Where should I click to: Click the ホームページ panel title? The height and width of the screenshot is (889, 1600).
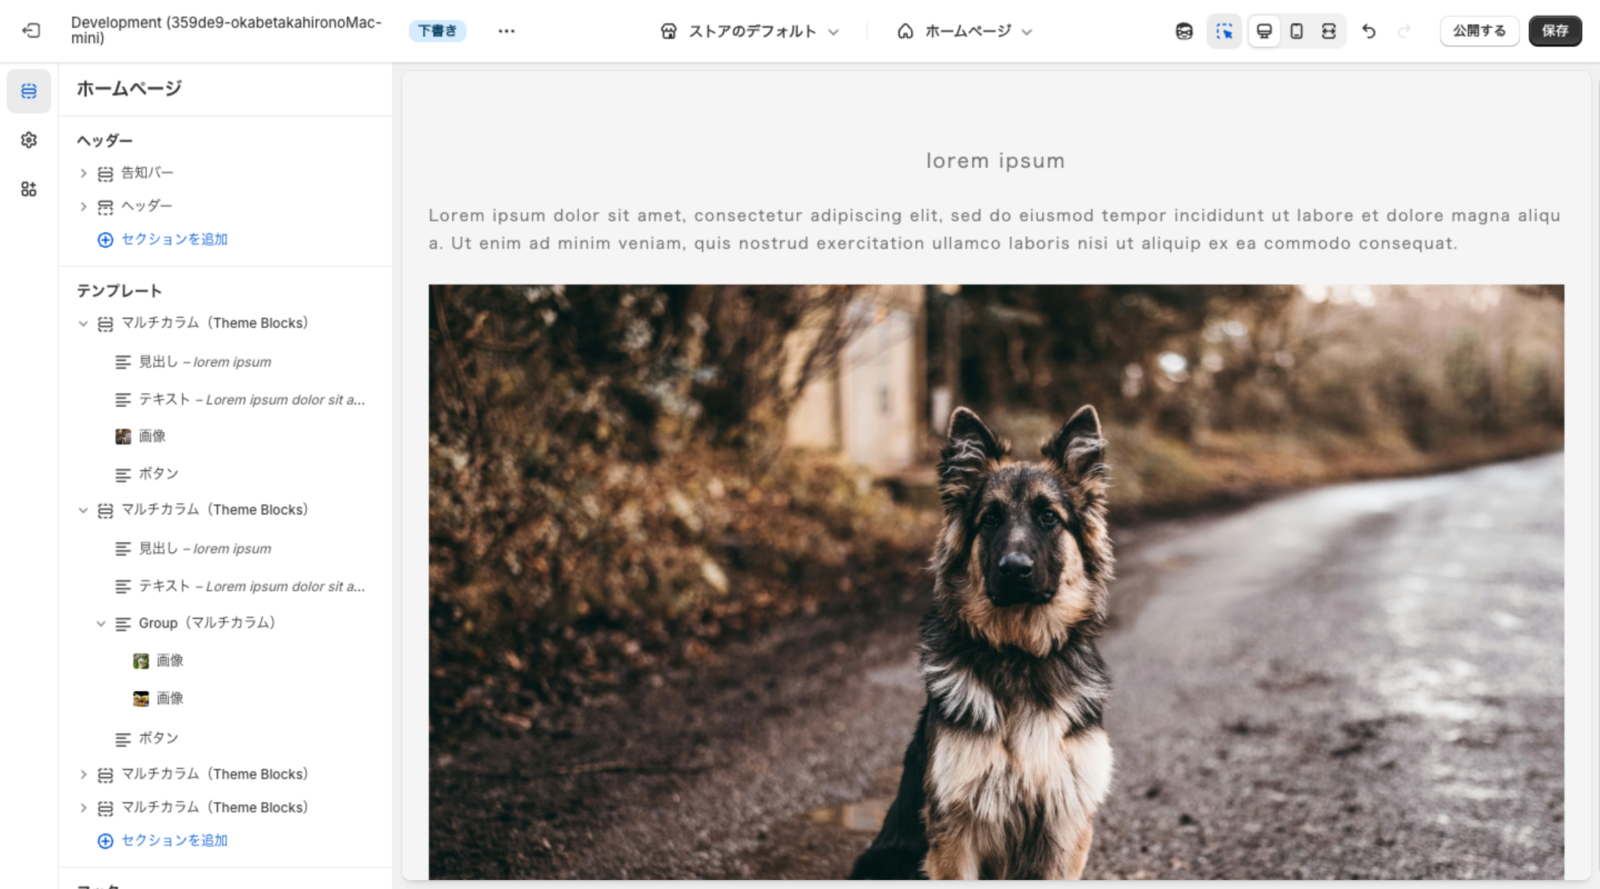129,89
